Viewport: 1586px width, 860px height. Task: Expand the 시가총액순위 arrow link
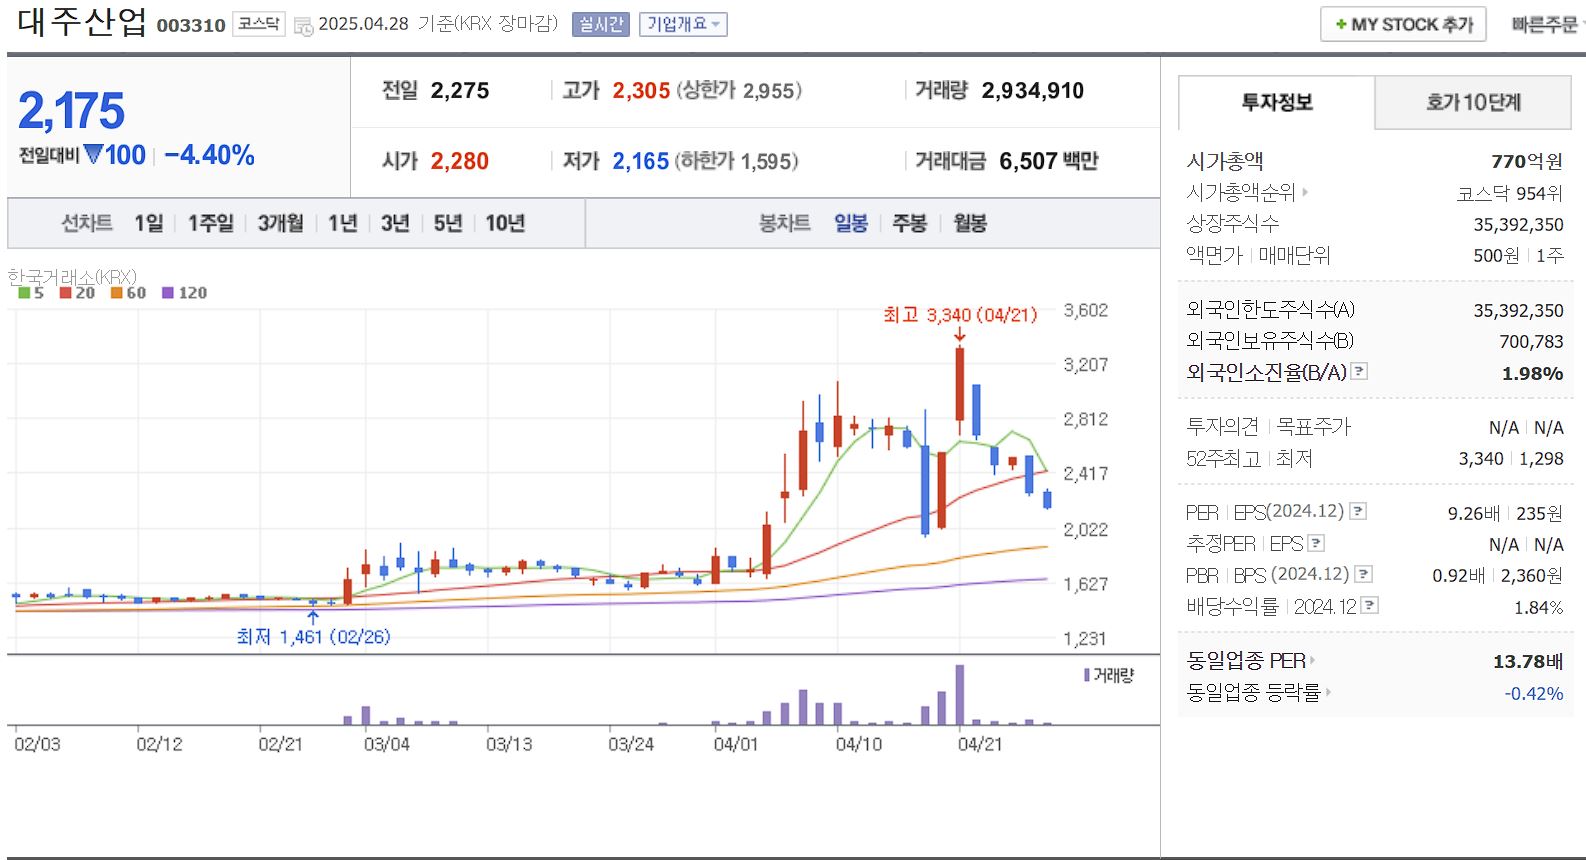(1305, 192)
